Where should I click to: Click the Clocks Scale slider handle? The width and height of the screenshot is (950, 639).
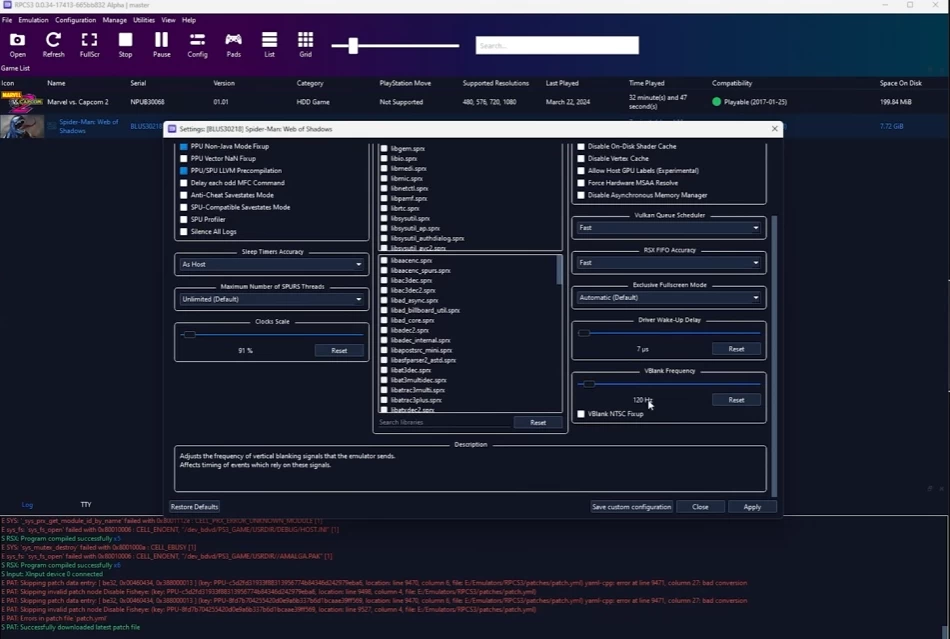point(189,334)
